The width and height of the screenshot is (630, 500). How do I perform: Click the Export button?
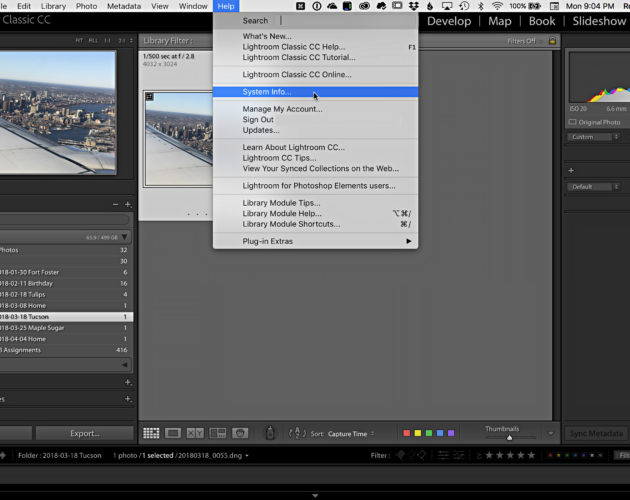[x=84, y=433]
